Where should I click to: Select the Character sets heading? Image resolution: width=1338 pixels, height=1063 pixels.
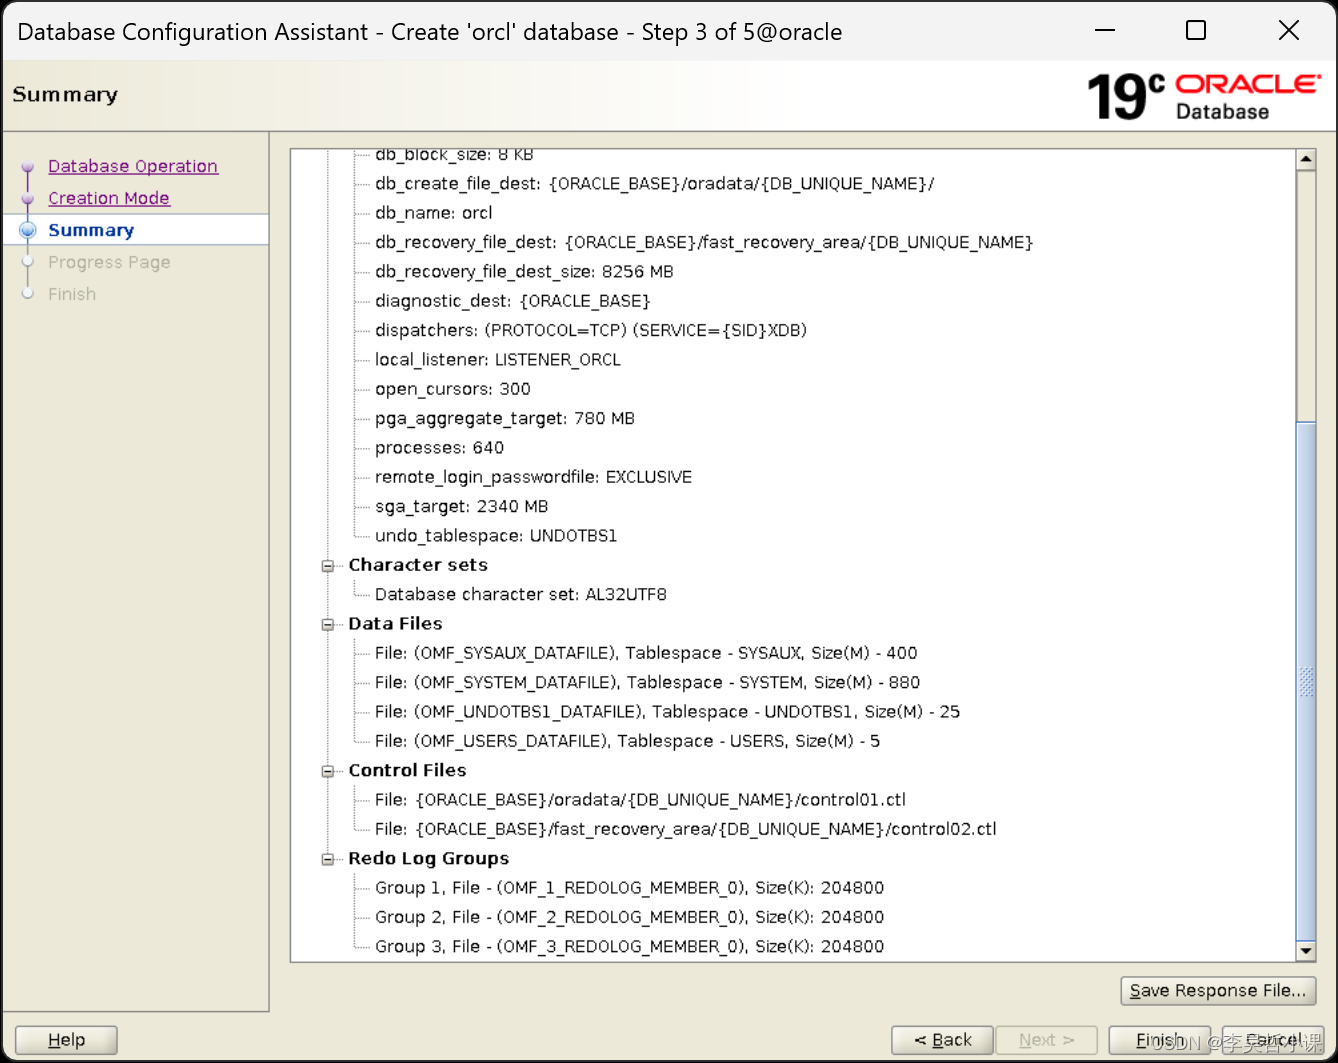pyautogui.click(x=418, y=565)
